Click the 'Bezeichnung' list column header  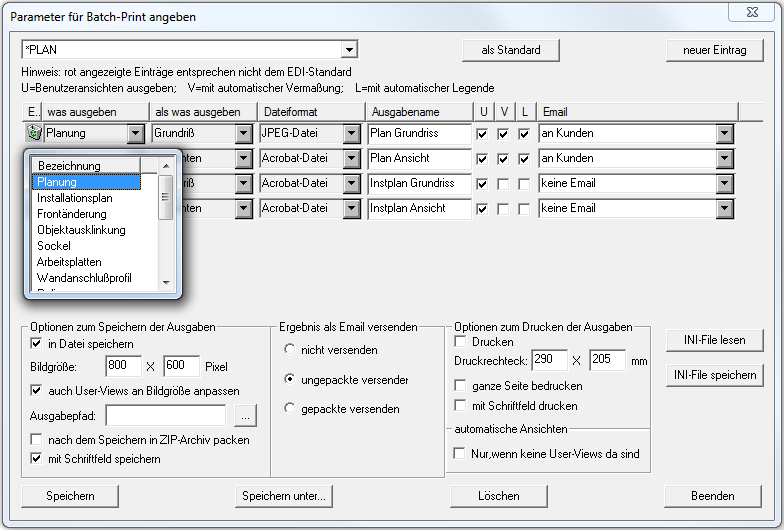click(86, 166)
